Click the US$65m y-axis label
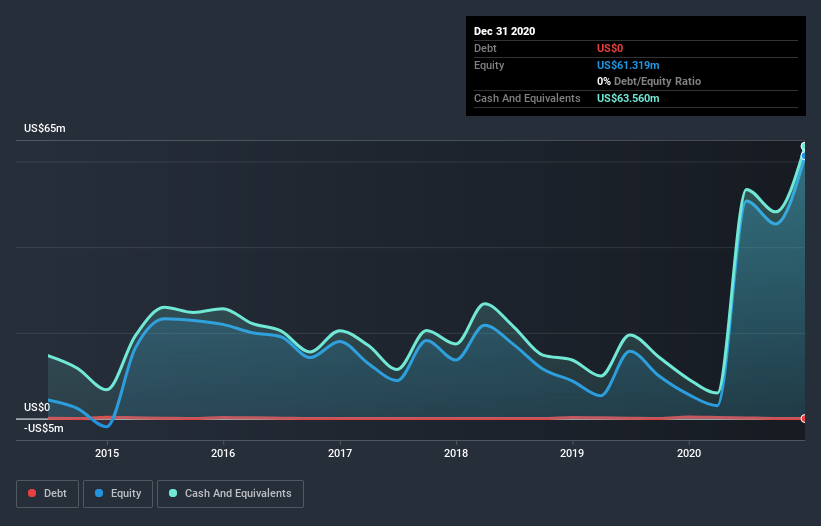The height and width of the screenshot is (526, 821). click(45, 128)
